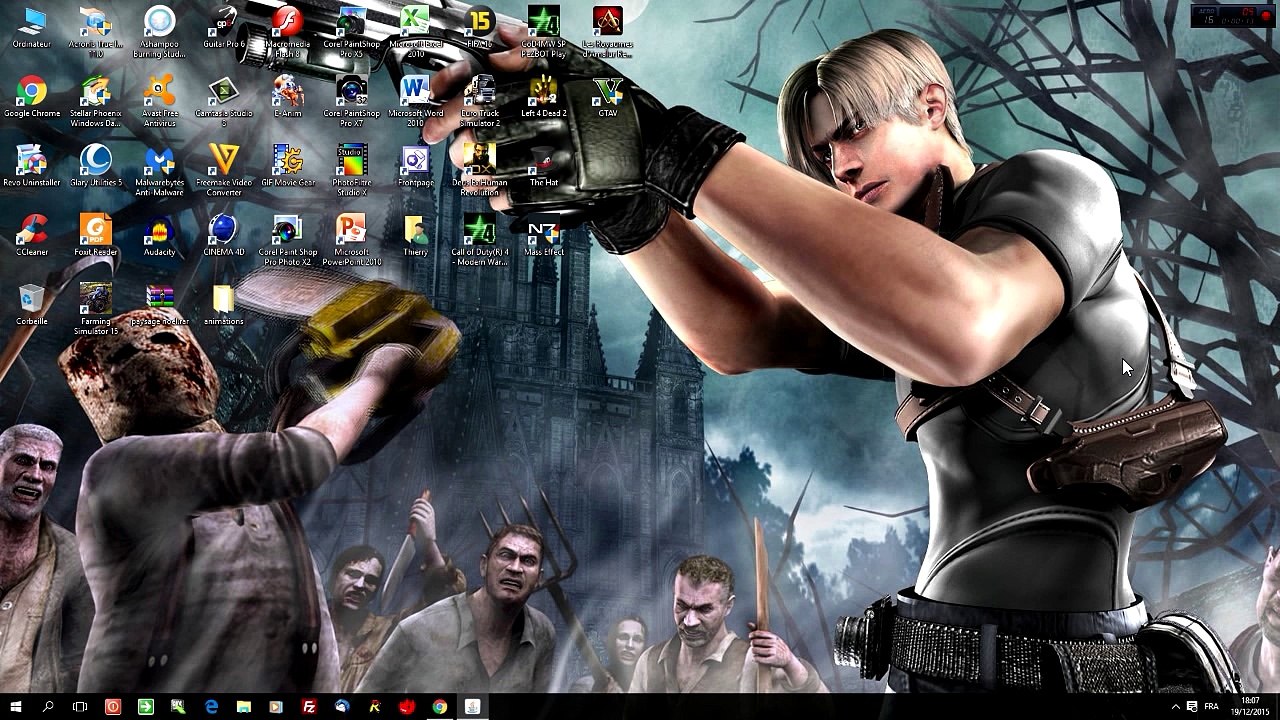
Task: Select the Thierry user folder icon
Action: click(x=416, y=236)
